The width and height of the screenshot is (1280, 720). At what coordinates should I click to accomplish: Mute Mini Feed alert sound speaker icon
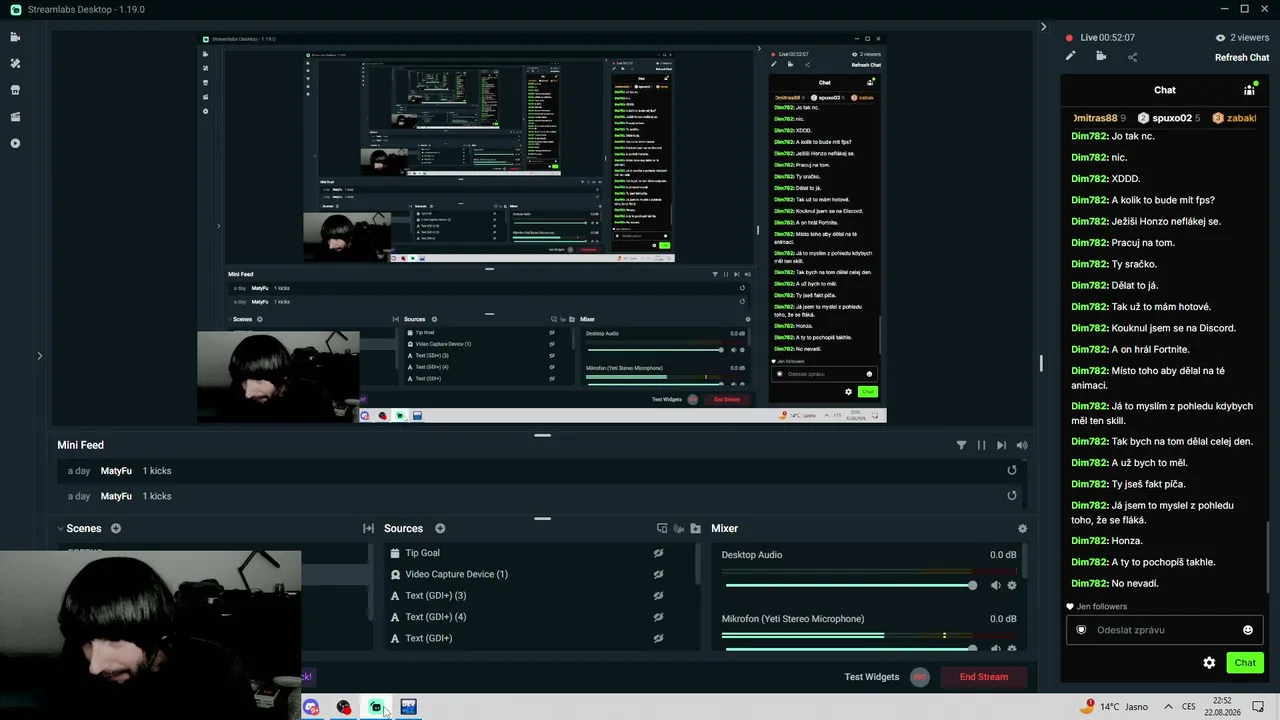pyautogui.click(x=1022, y=445)
